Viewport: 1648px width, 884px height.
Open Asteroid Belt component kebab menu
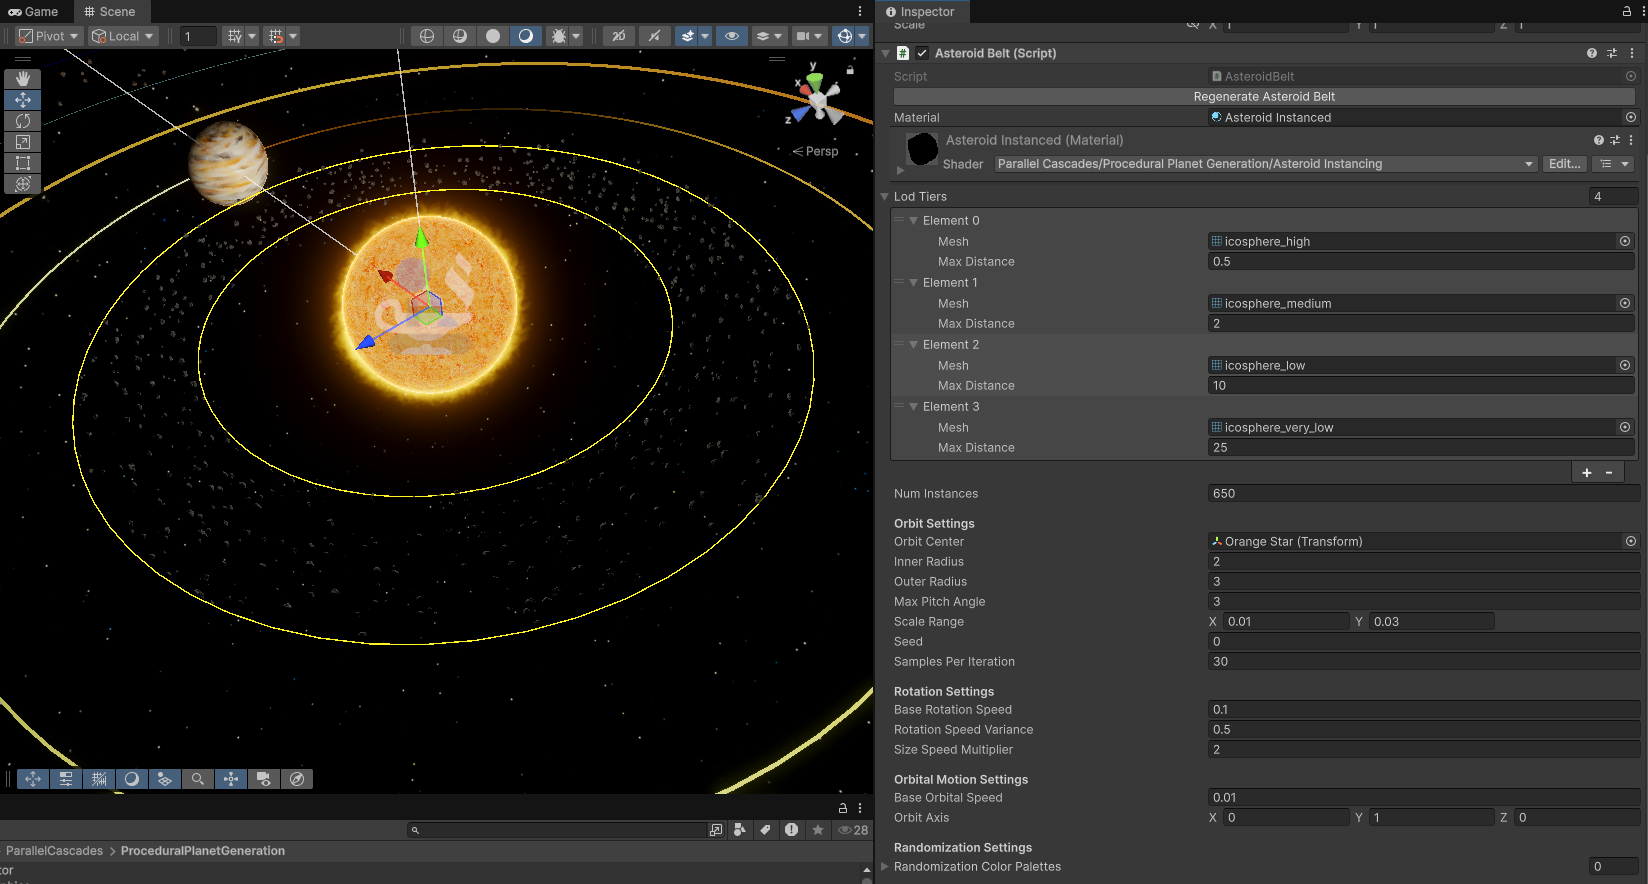1632,53
